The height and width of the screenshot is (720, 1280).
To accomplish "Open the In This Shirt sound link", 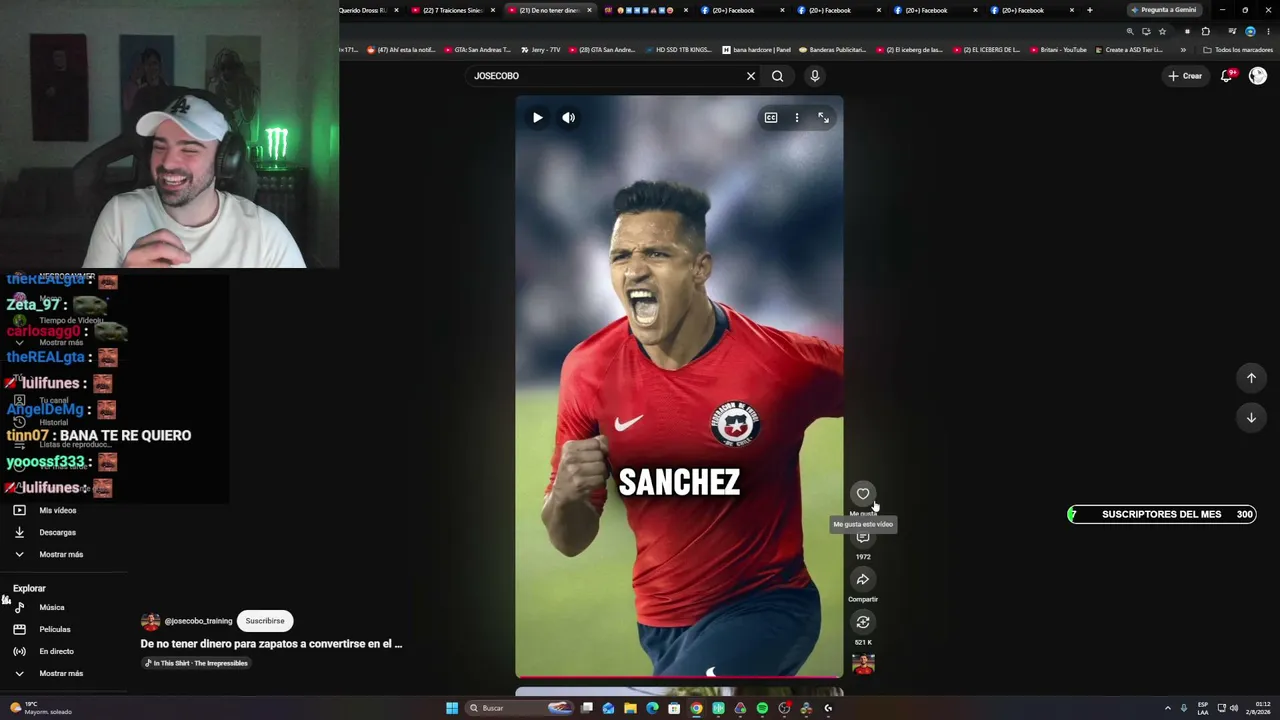I will point(196,663).
